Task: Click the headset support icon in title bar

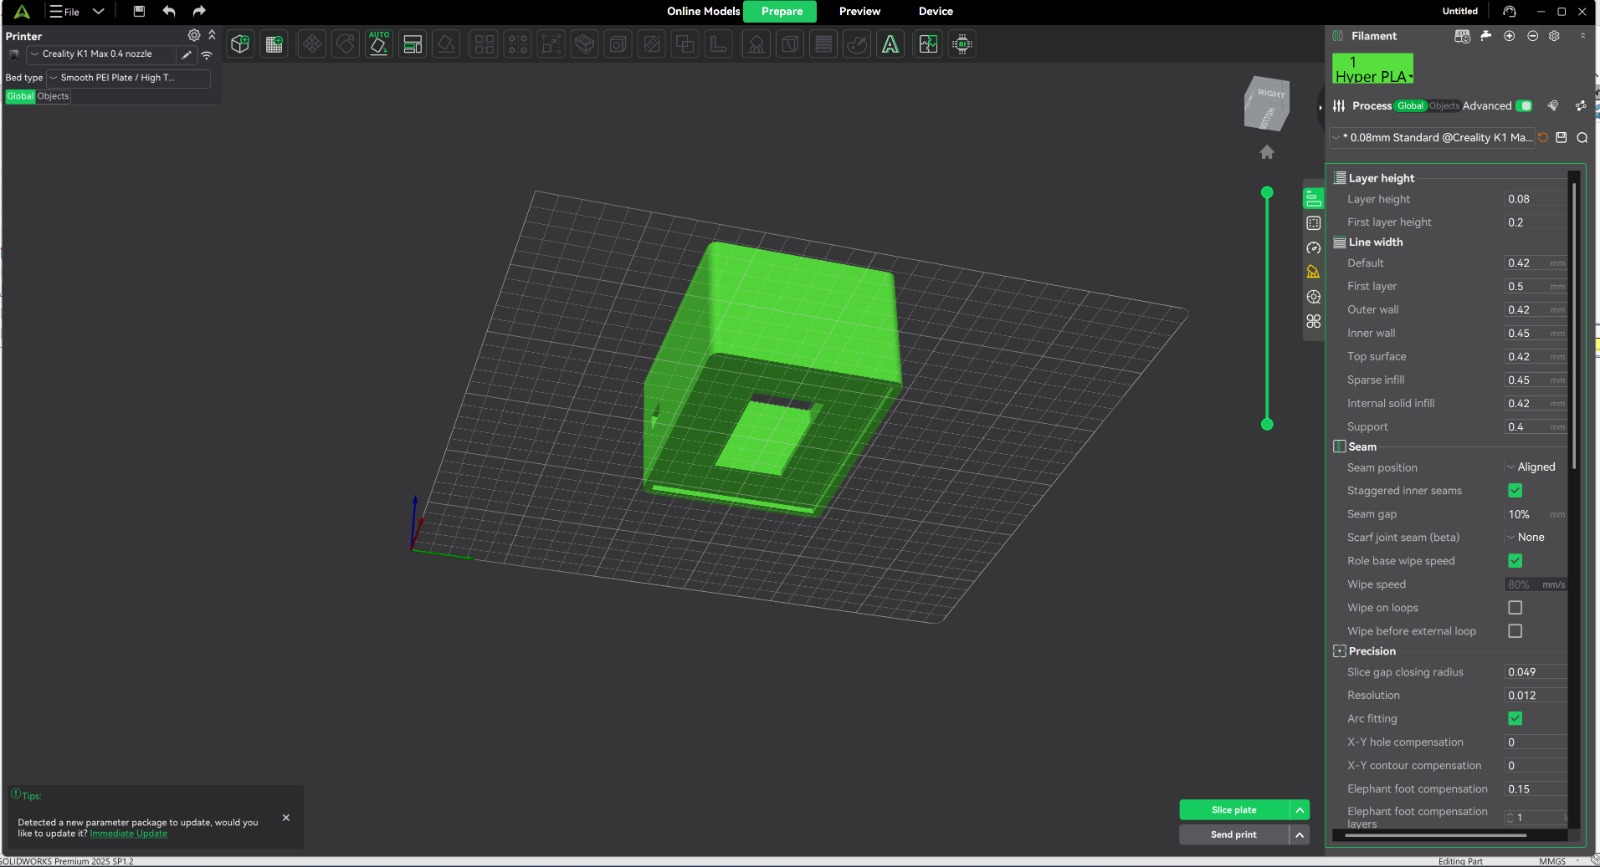Action: (x=1509, y=11)
